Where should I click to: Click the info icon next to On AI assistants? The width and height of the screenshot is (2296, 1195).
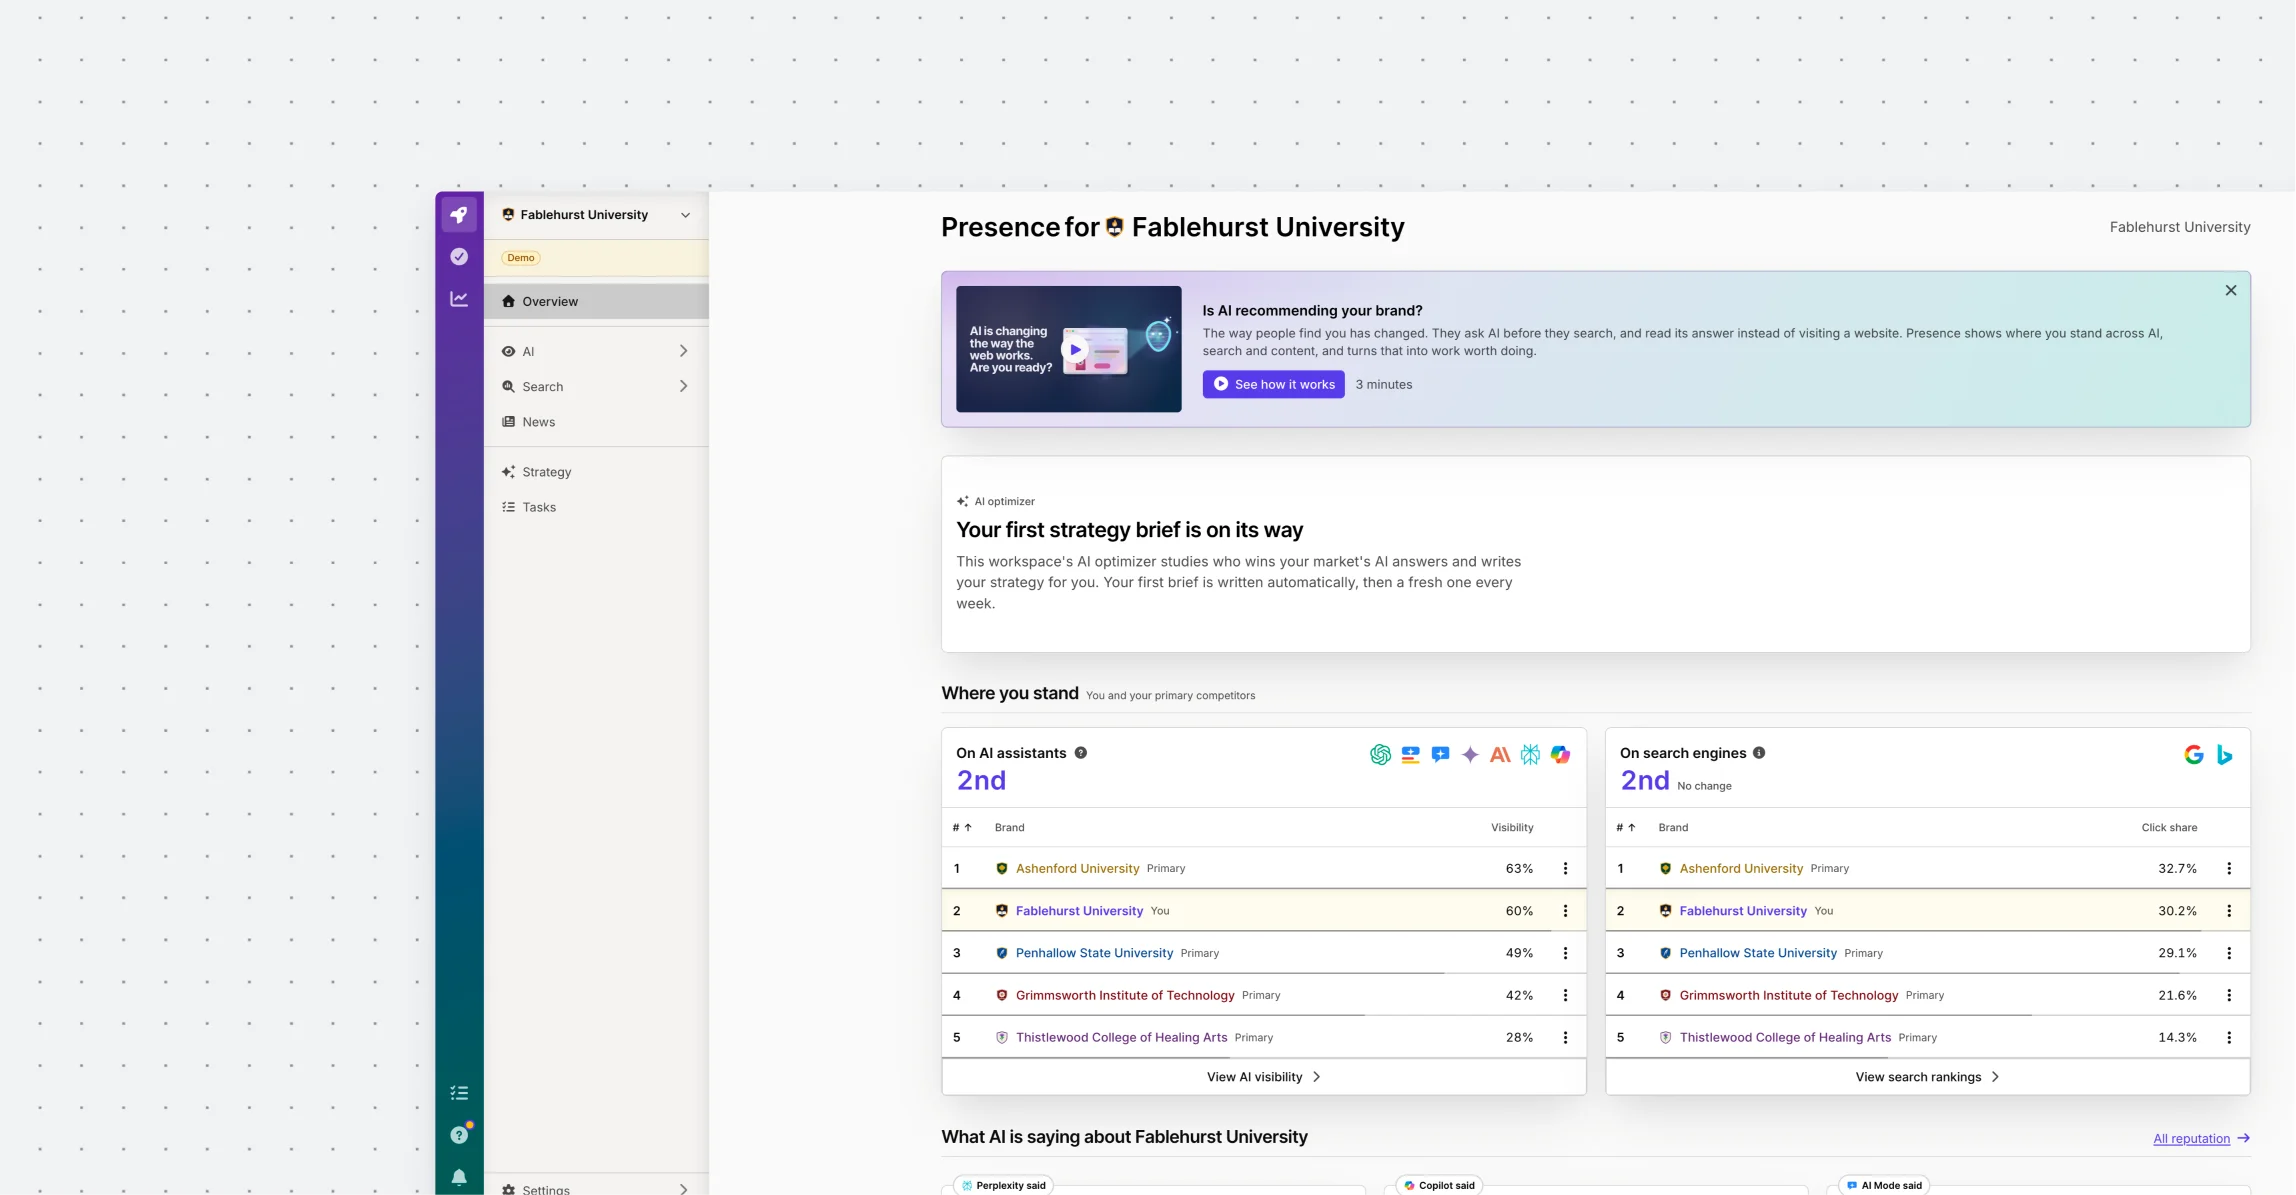coord(1080,753)
